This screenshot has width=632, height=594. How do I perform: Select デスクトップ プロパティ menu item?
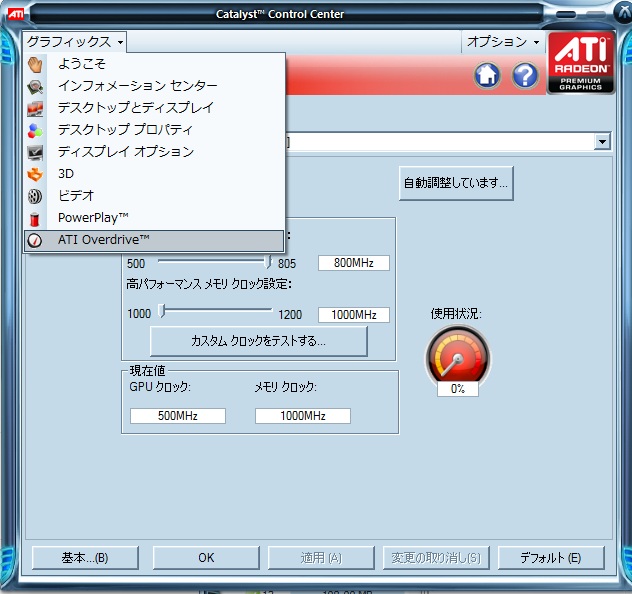(154, 130)
